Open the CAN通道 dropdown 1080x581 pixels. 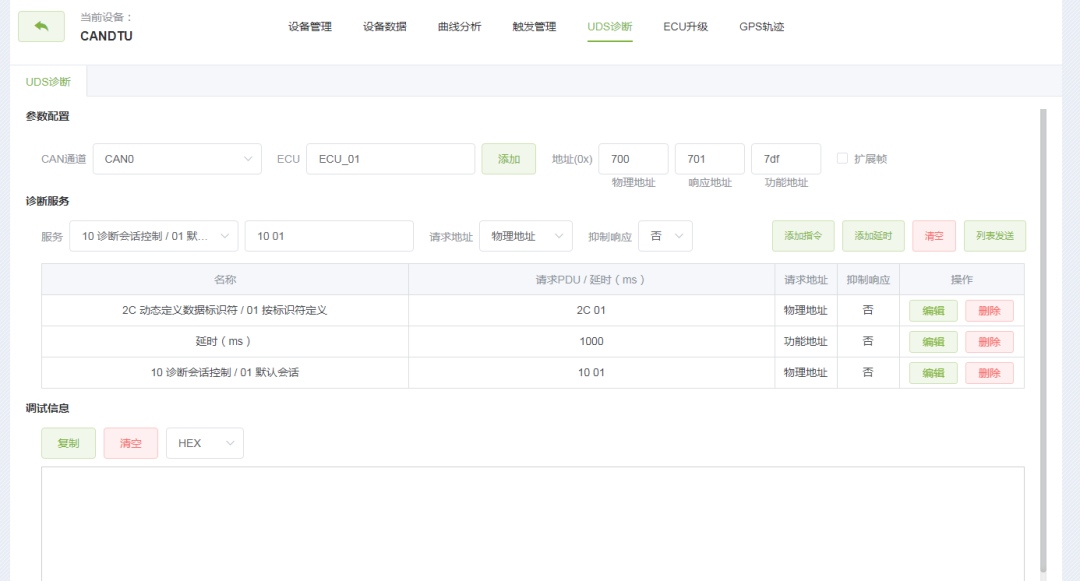pos(177,159)
